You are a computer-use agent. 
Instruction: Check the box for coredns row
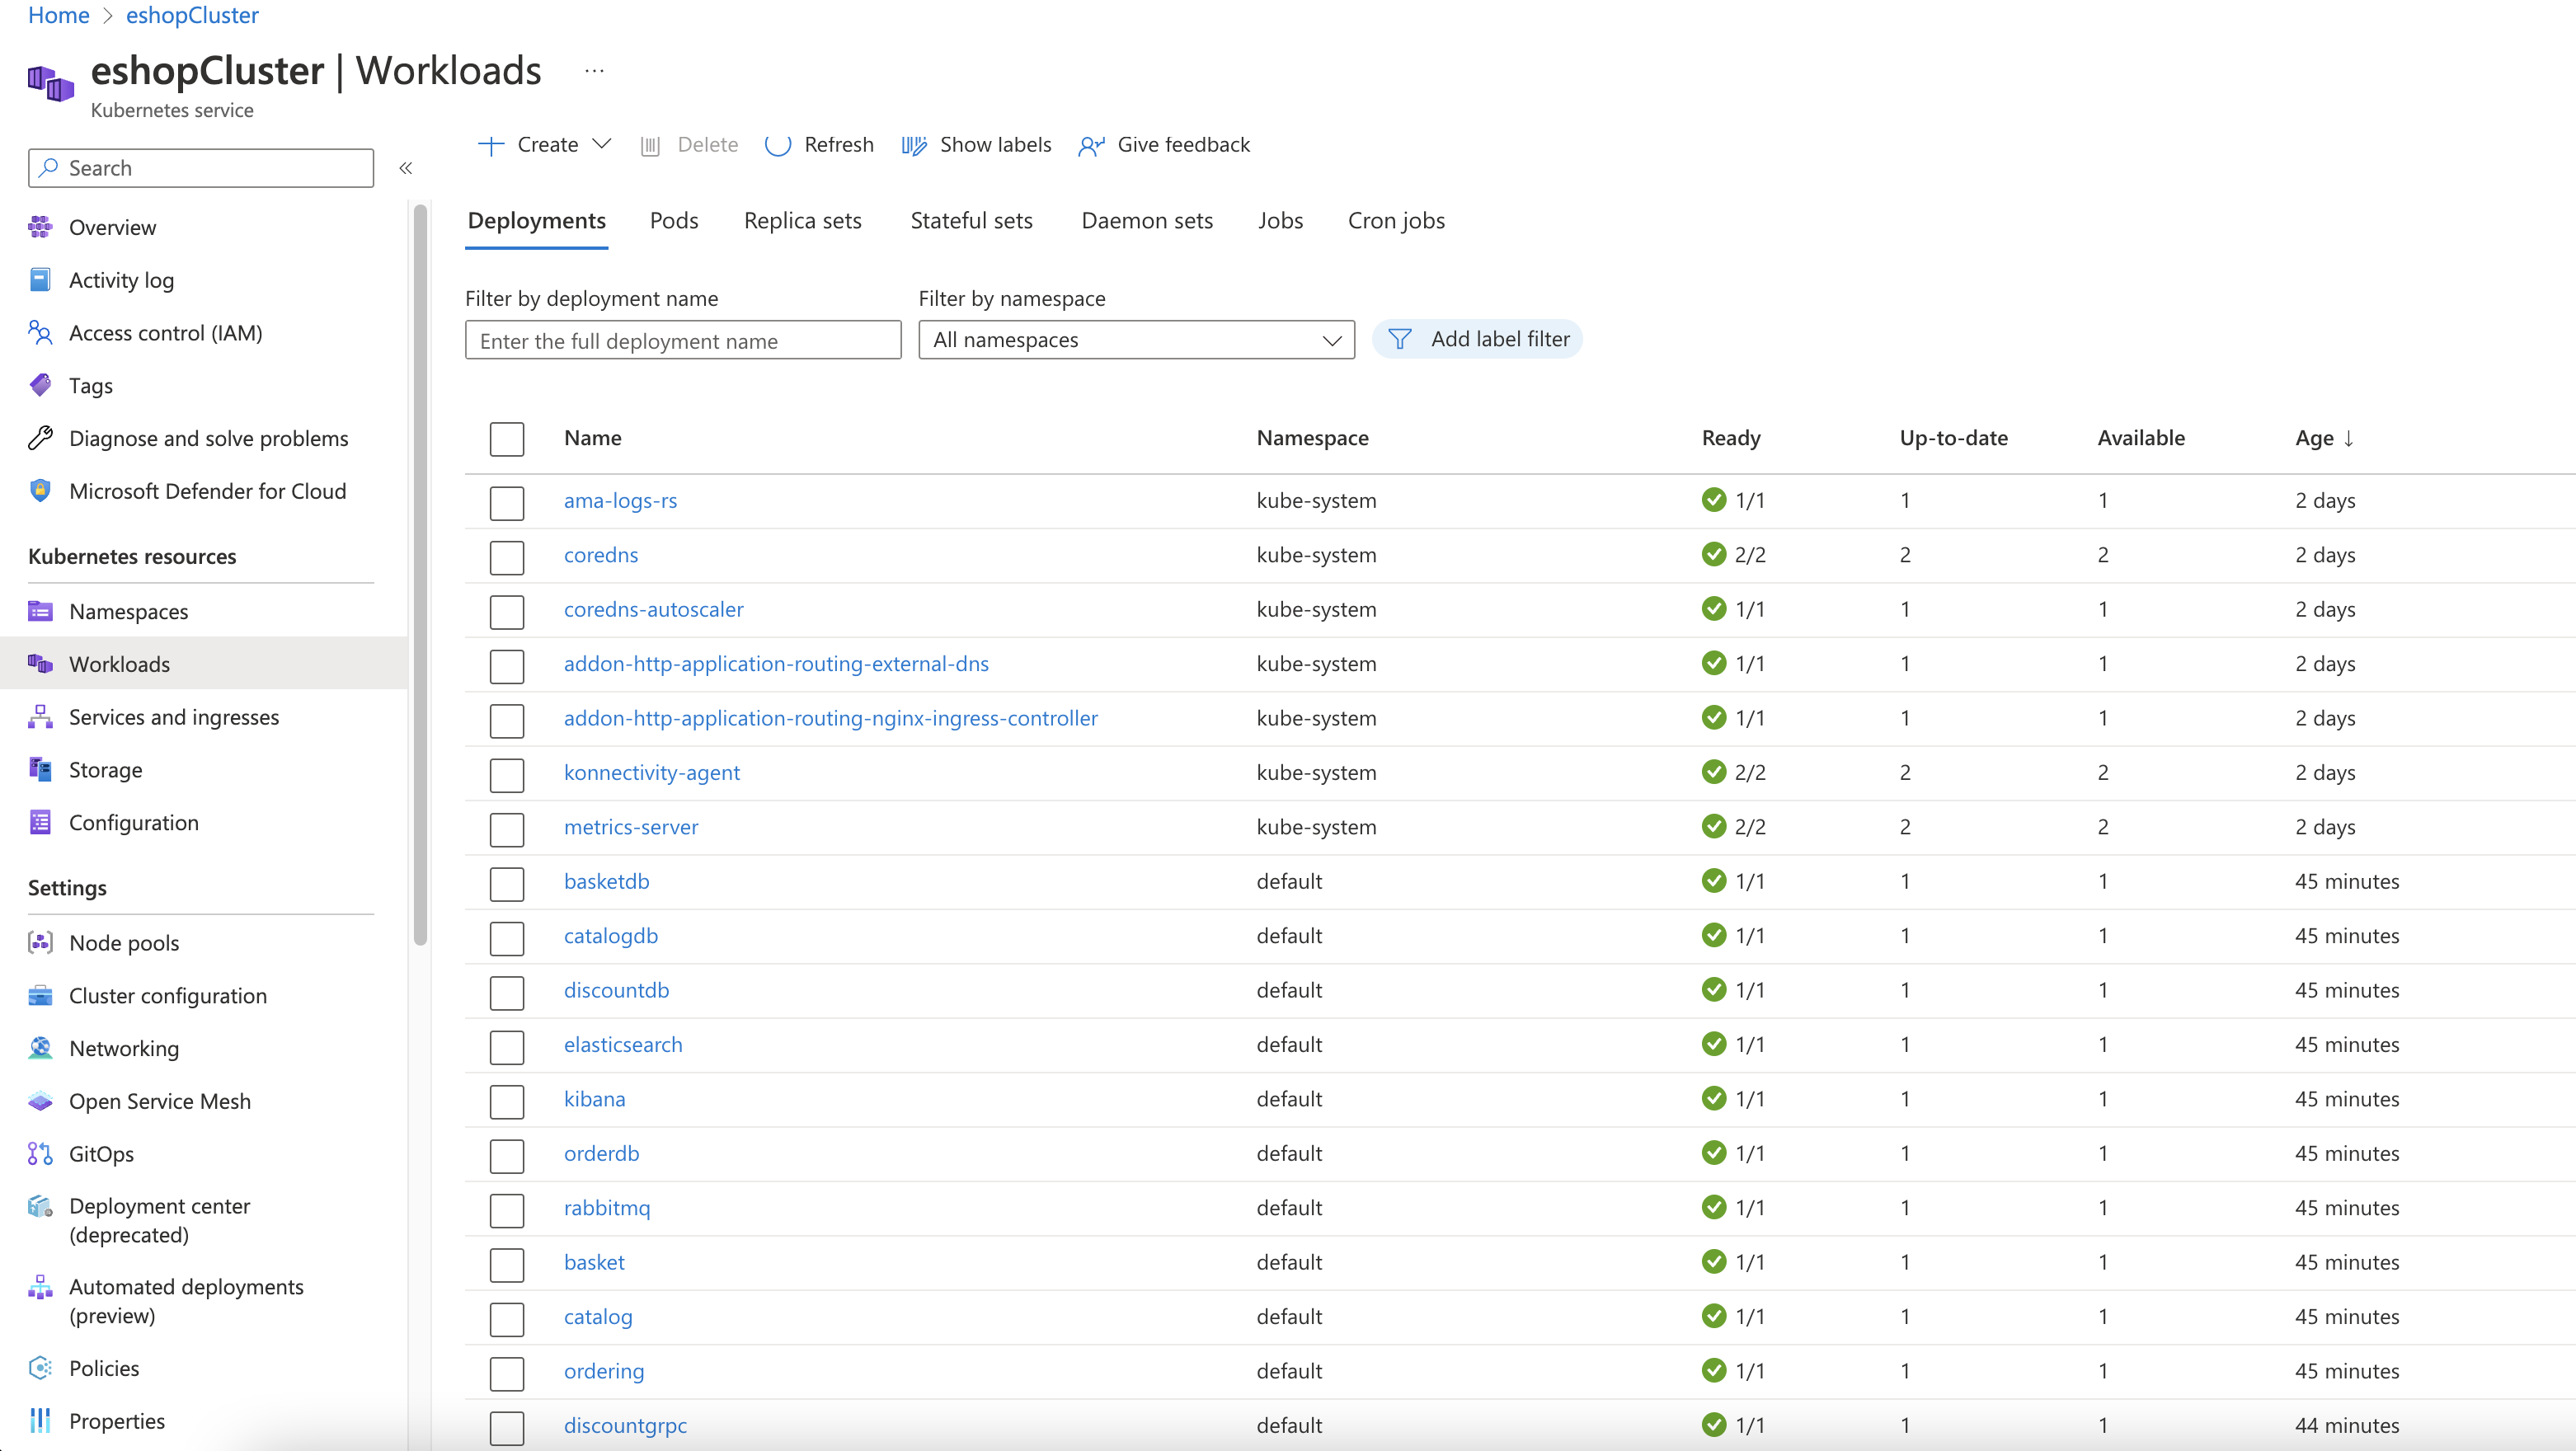coord(507,557)
